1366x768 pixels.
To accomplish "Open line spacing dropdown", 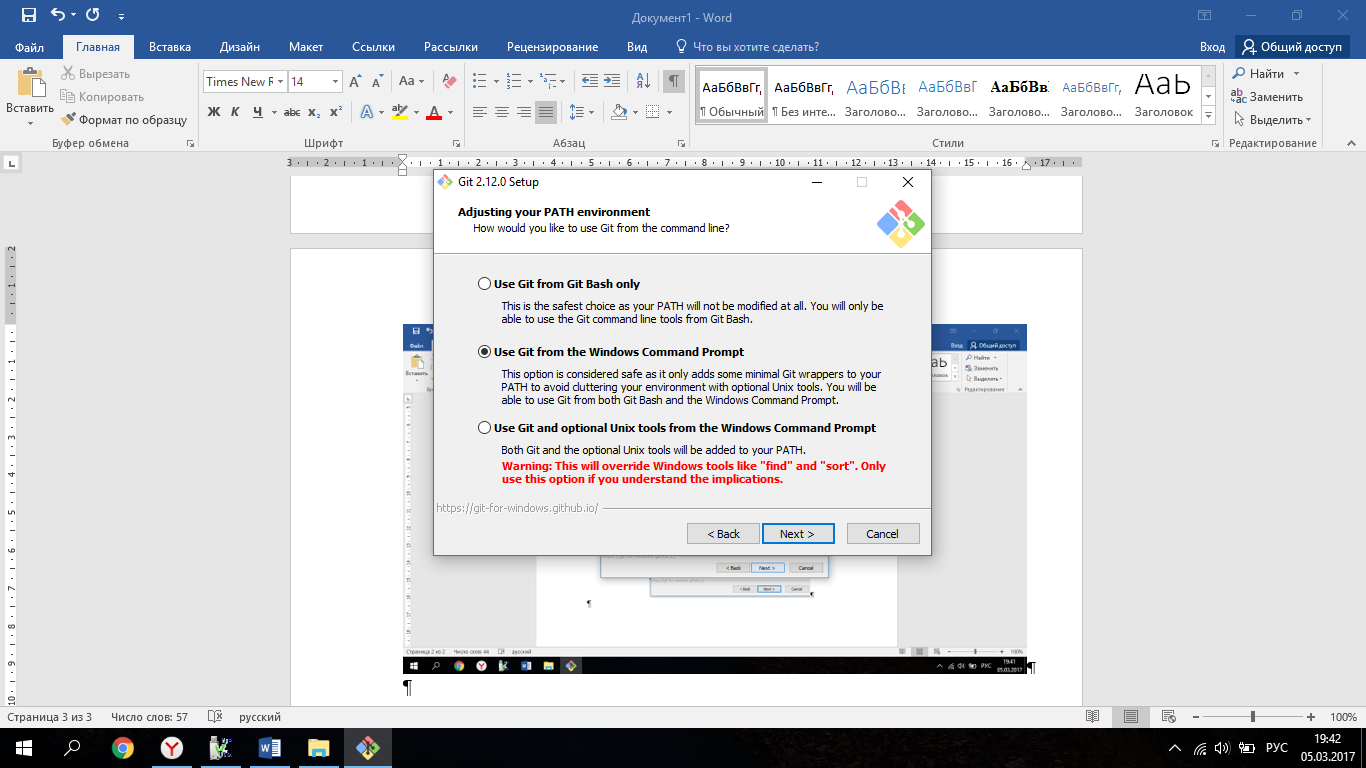I will pos(581,112).
